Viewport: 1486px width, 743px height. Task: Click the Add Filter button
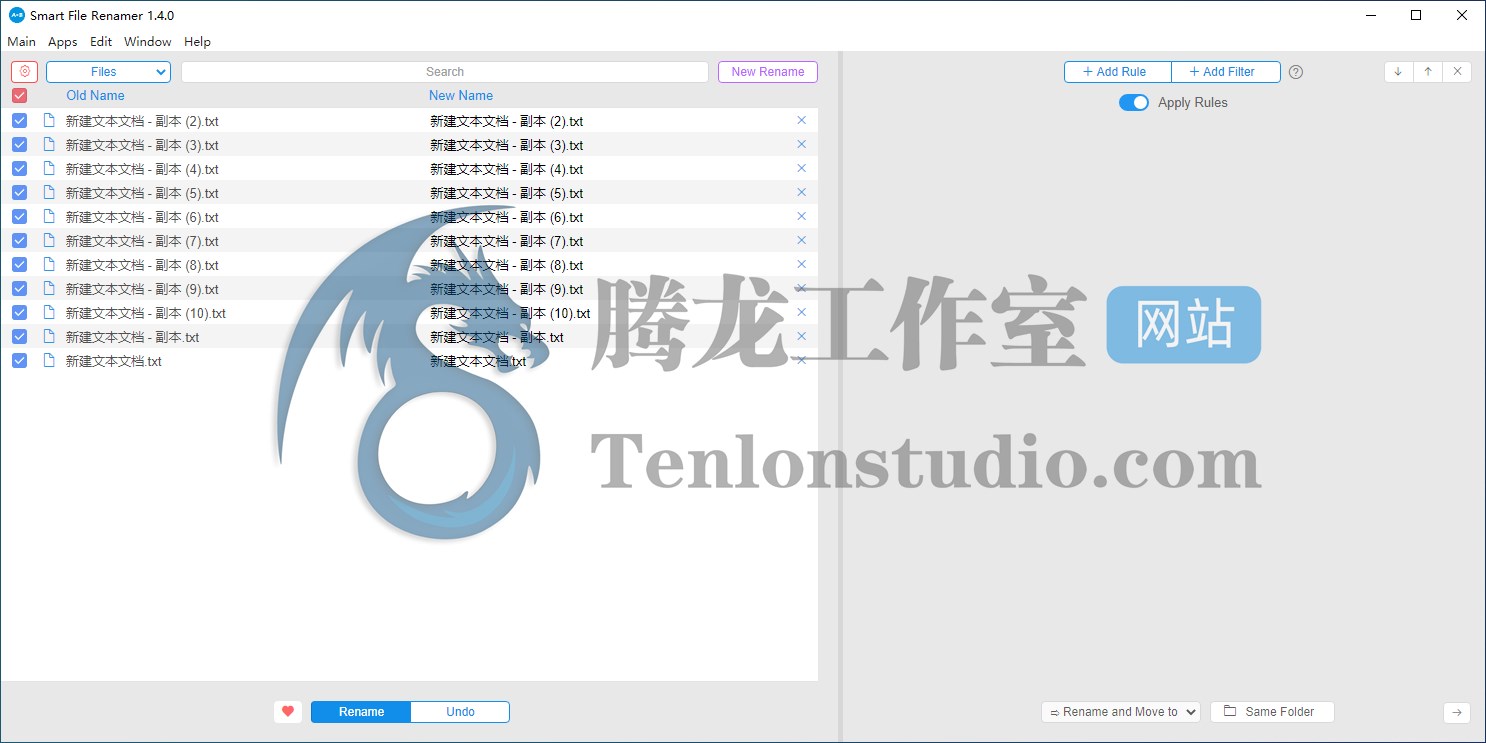(1226, 72)
